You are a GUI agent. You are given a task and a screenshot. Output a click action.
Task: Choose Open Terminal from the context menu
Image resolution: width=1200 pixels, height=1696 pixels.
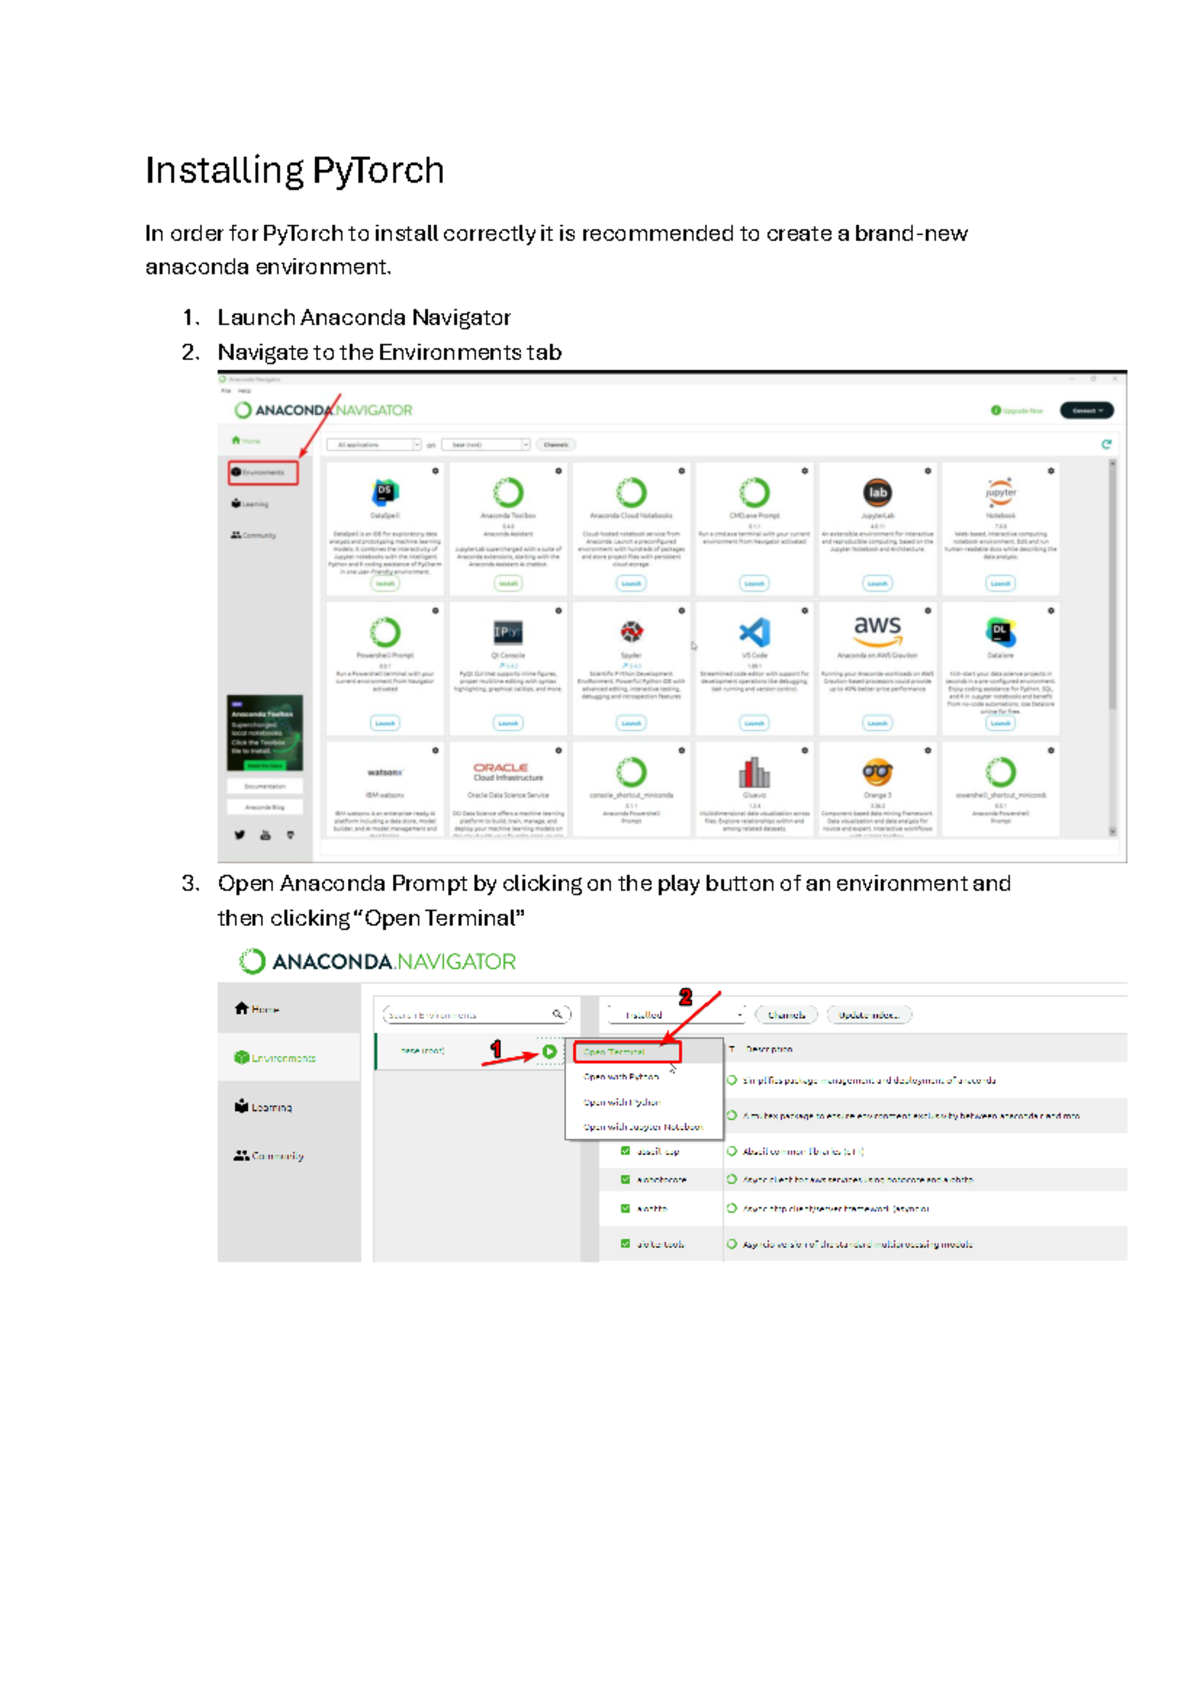(627, 1052)
